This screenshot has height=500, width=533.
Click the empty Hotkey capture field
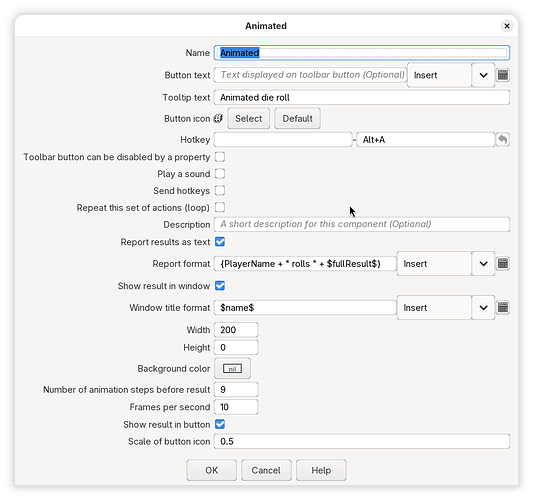click(283, 140)
